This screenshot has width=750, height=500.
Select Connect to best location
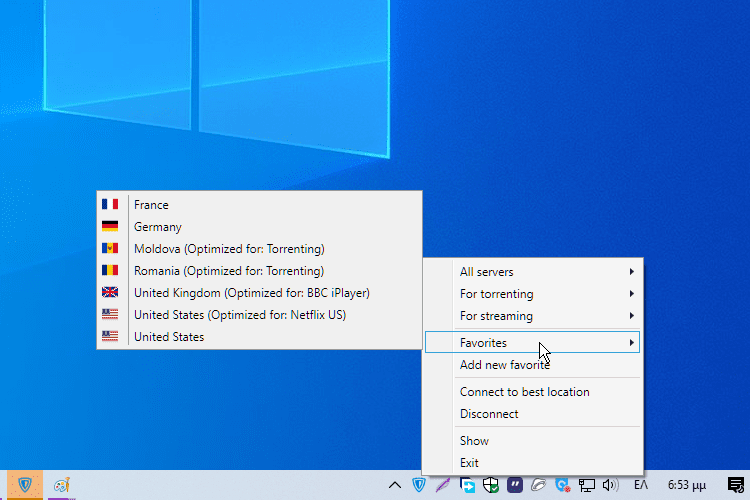point(532,392)
